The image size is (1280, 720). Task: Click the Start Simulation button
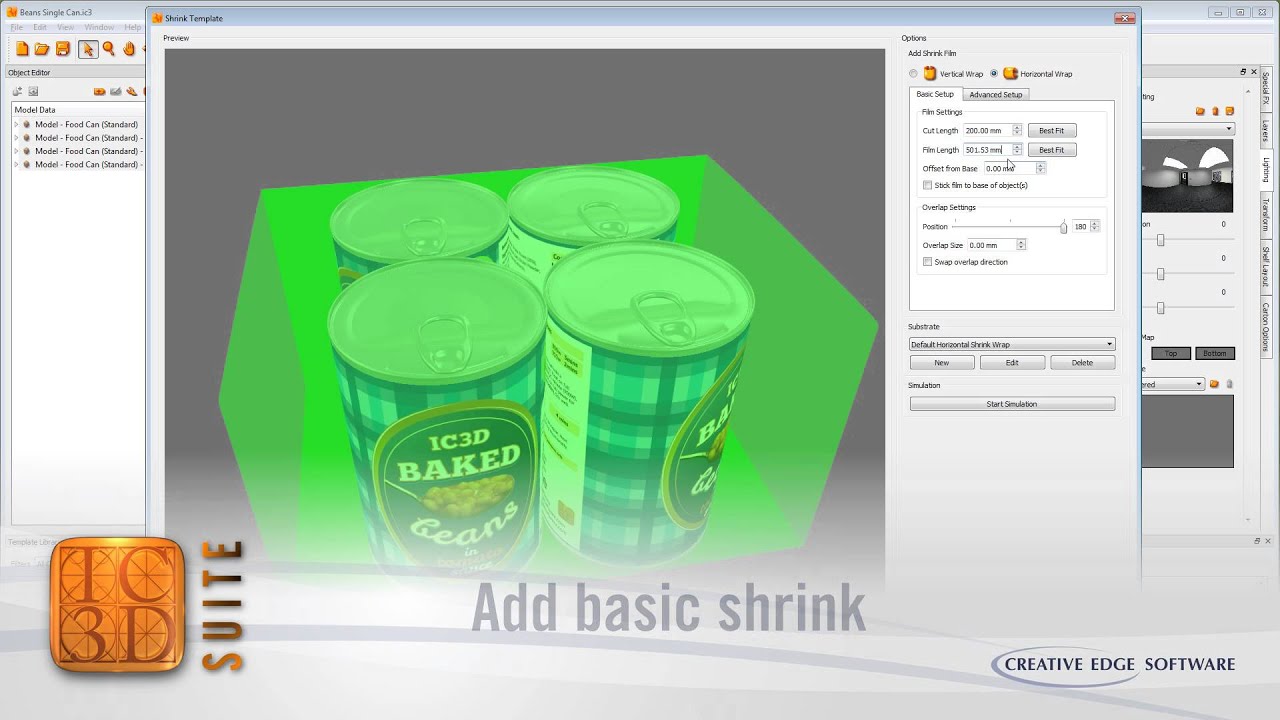pos(1012,404)
